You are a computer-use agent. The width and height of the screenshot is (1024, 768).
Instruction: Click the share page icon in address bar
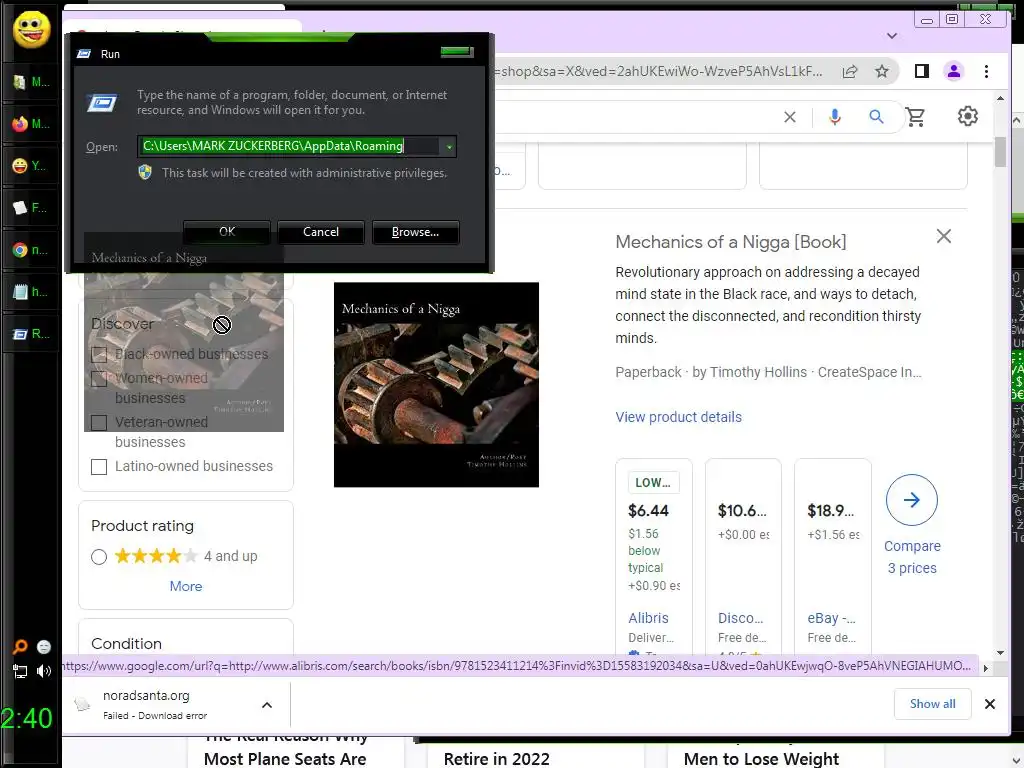click(x=850, y=71)
